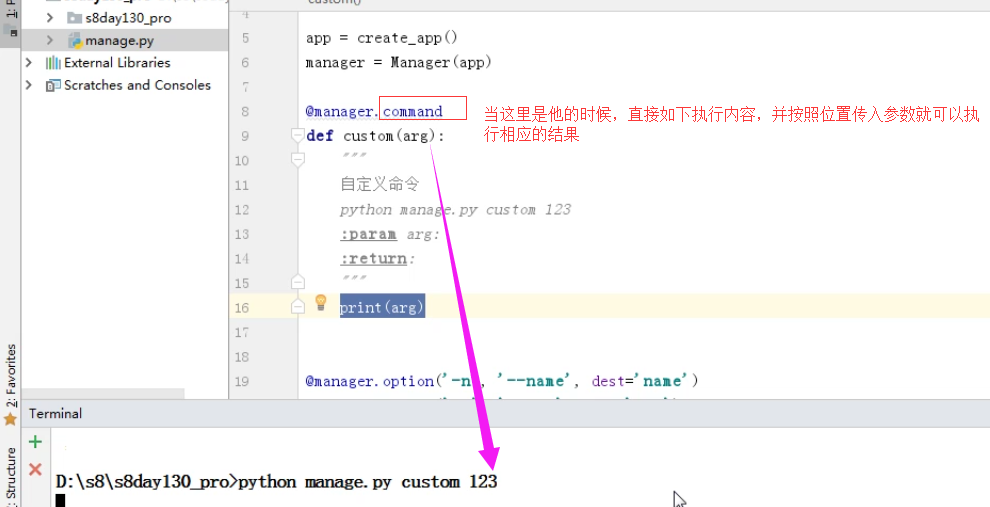Click on def custom(arg) line
Screen dimensions: 990x507
pos(375,136)
